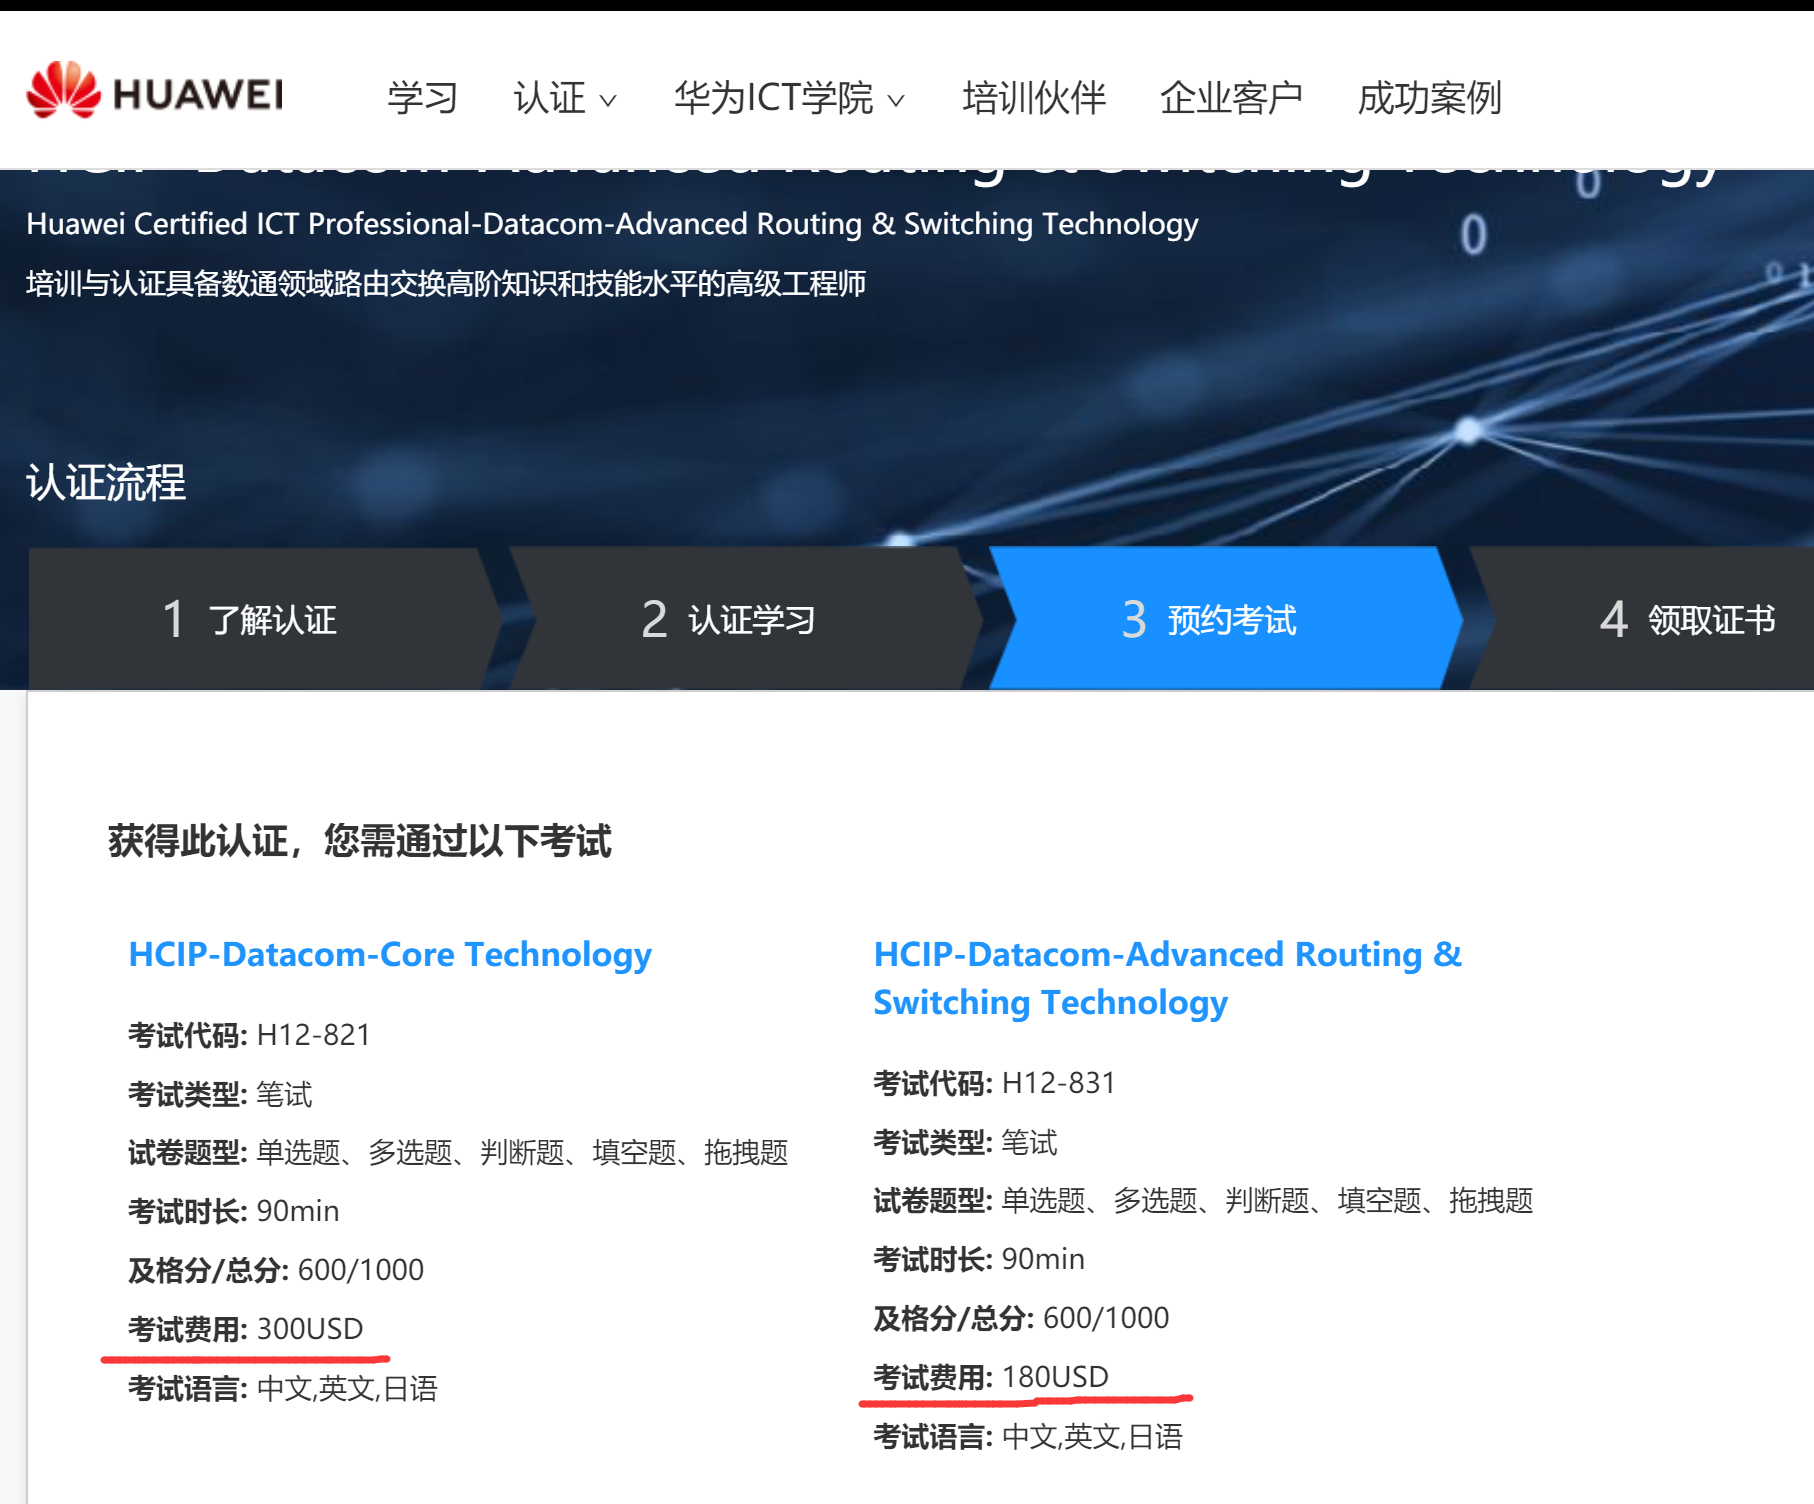Click 试卷题型 line under H12-831

(x=1203, y=1200)
